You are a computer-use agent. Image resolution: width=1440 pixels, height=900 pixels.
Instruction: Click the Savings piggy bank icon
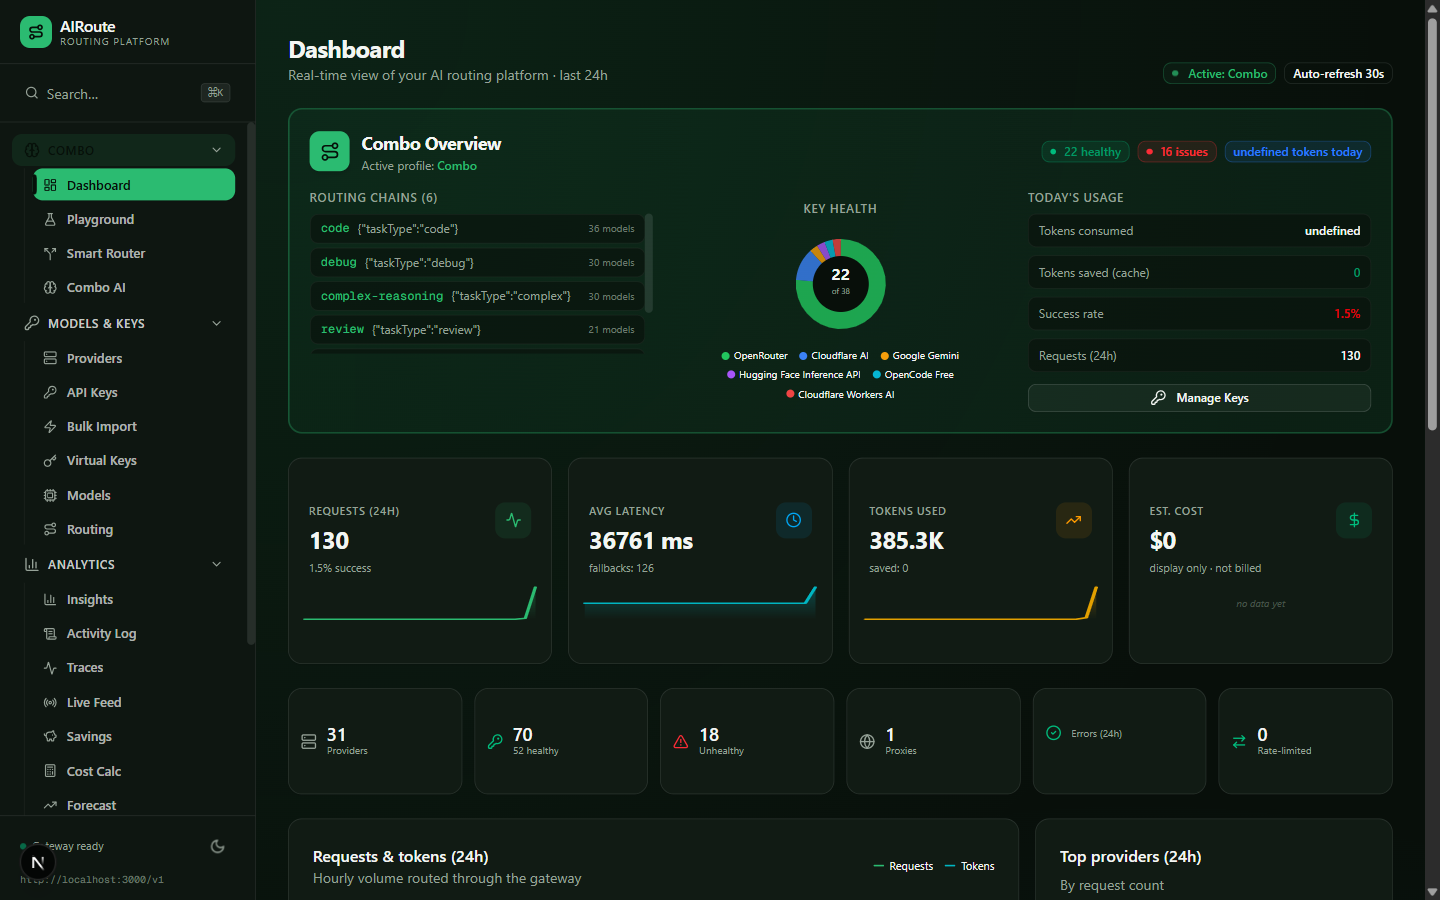(50, 736)
